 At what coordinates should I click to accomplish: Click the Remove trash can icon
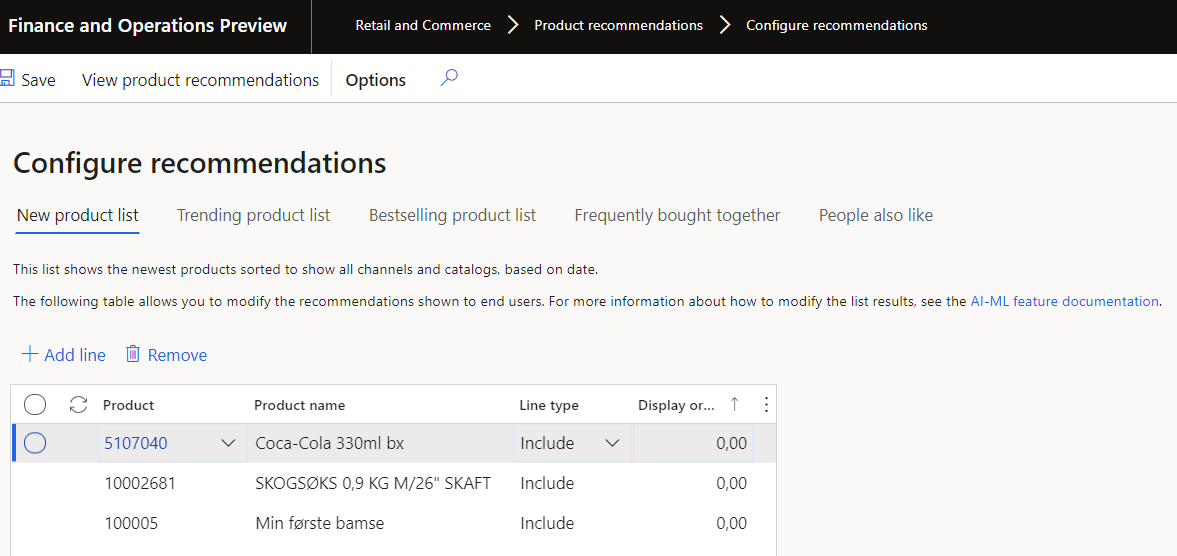[x=133, y=355]
